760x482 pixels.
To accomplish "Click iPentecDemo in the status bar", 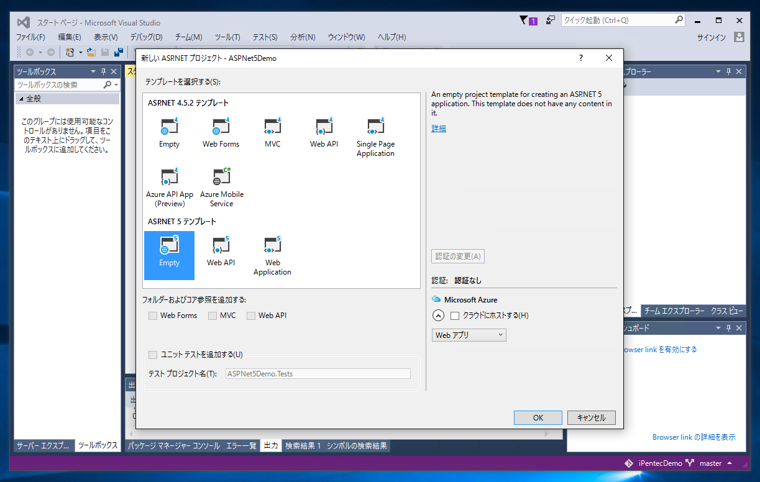I will tap(660, 463).
